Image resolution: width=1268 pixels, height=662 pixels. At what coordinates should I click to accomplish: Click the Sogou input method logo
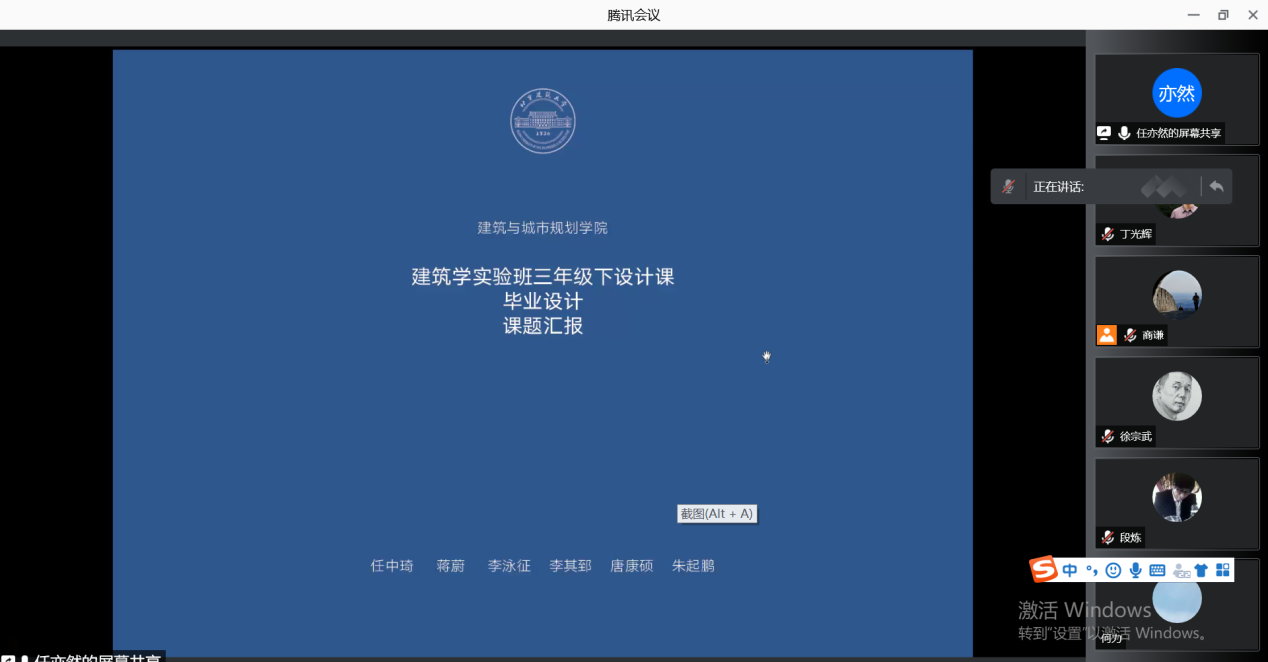(1044, 570)
